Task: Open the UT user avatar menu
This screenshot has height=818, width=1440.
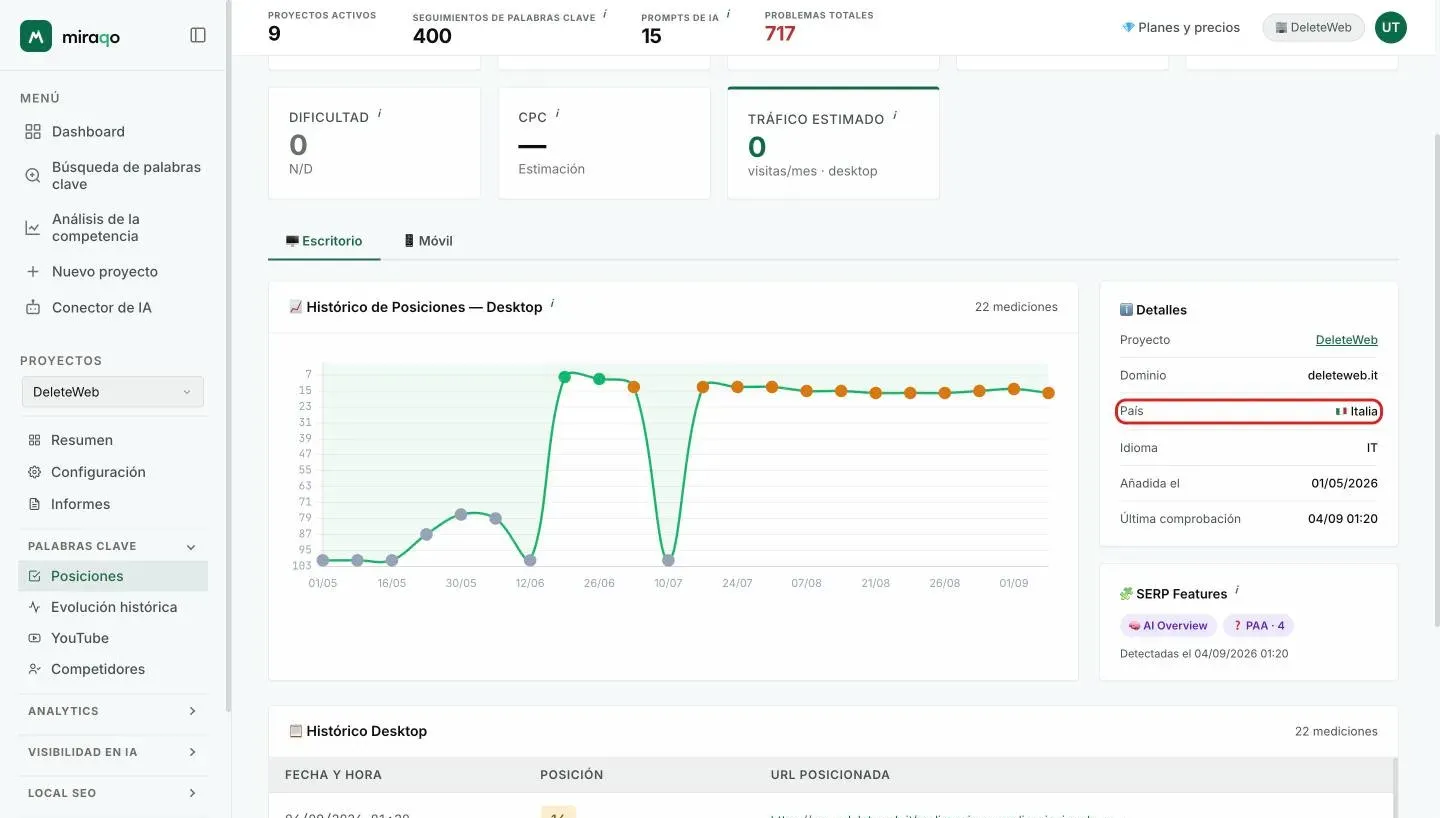Action: click(1390, 27)
